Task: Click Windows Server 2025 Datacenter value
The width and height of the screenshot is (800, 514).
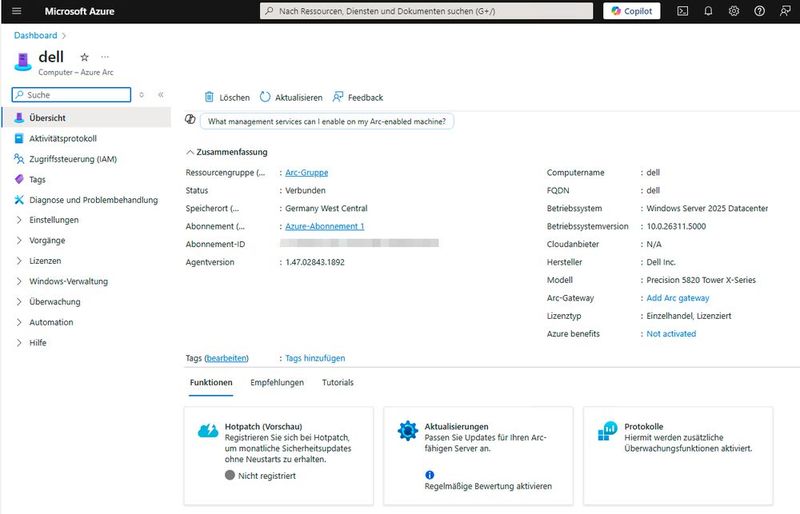Action: 707,208
